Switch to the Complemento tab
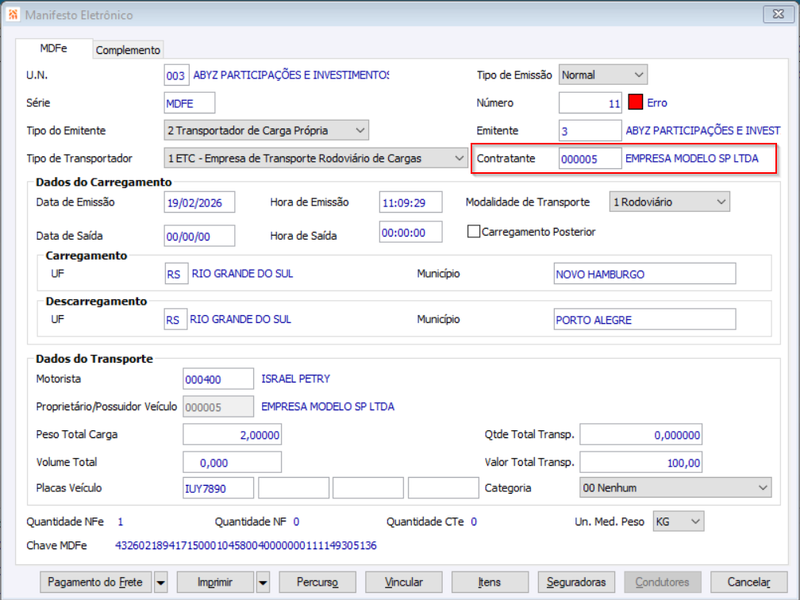This screenshot has height=600, width=800. pos(128,50)
